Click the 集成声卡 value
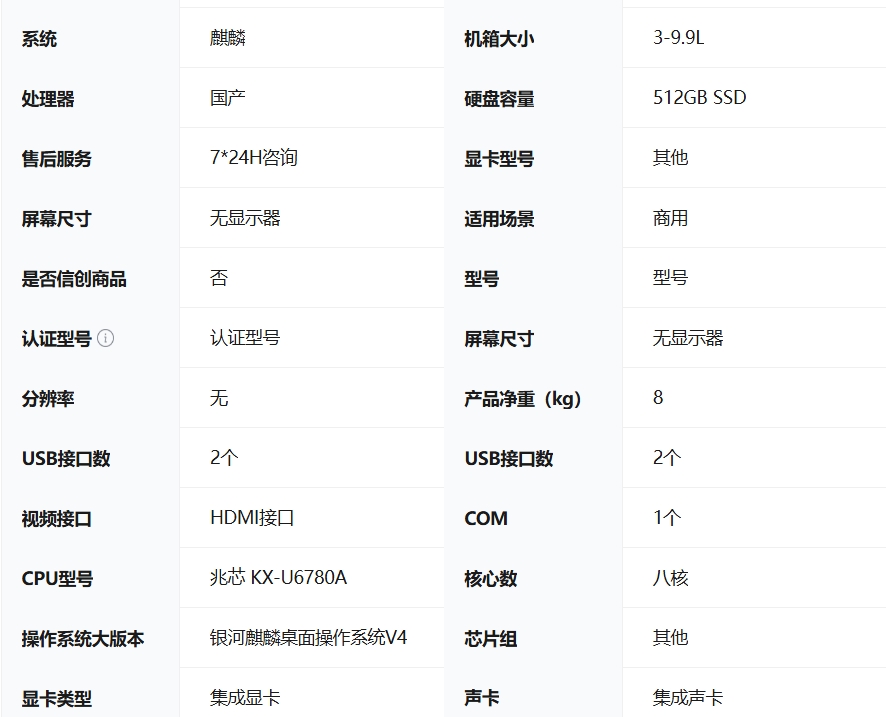 coord(688,697)
